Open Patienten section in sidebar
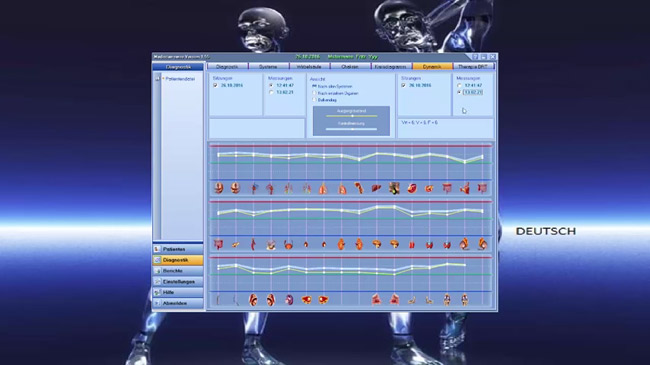Screen dimensions: 650x365 tap(178, 249)
